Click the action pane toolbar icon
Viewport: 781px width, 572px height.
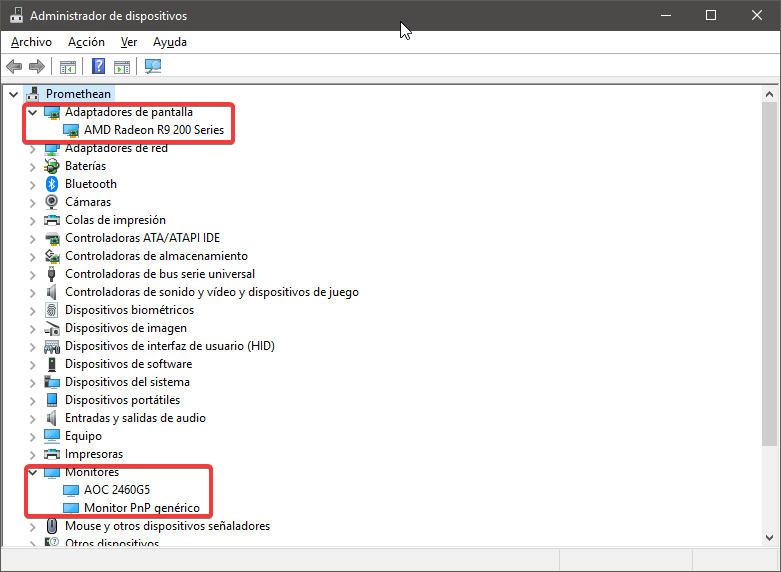click(122, 66)
